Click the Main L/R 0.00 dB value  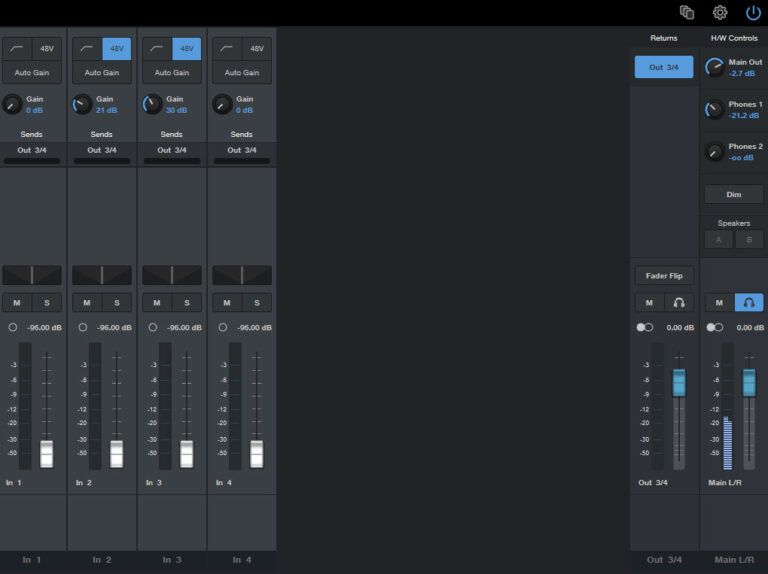[750, 327]
